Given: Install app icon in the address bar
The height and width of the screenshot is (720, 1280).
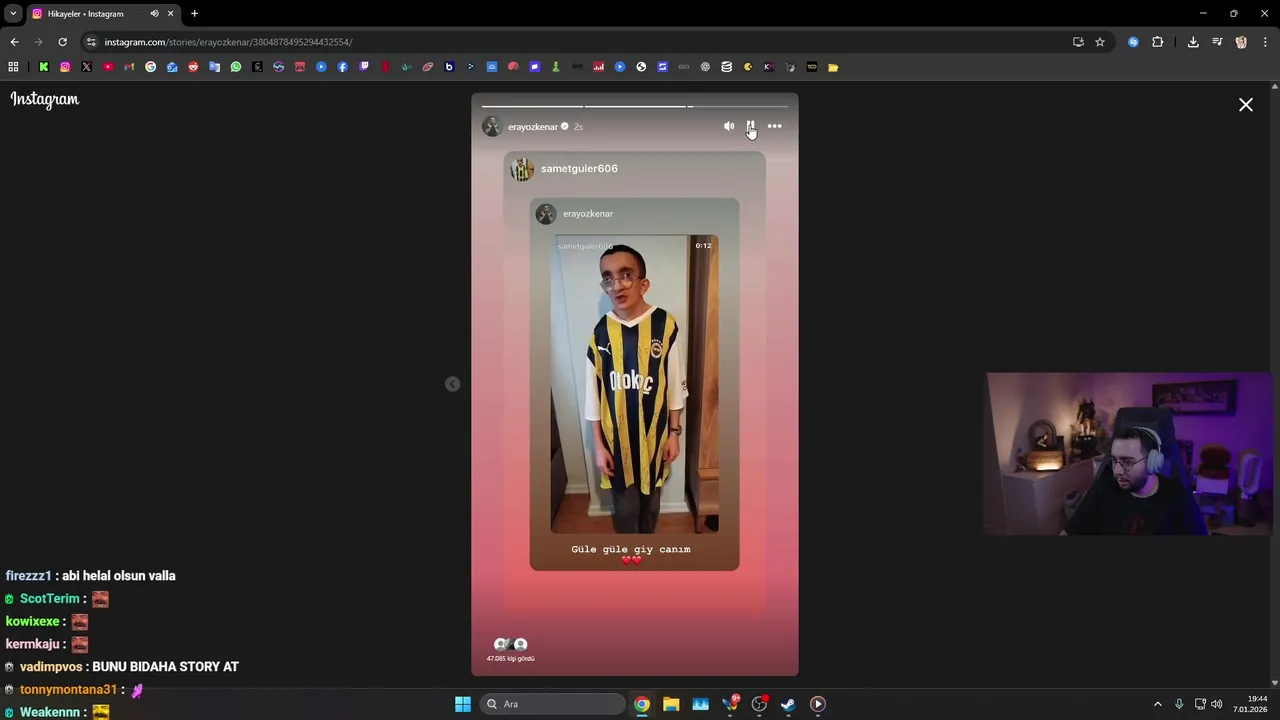Looking at the screenshot, I should (1078, 42).
